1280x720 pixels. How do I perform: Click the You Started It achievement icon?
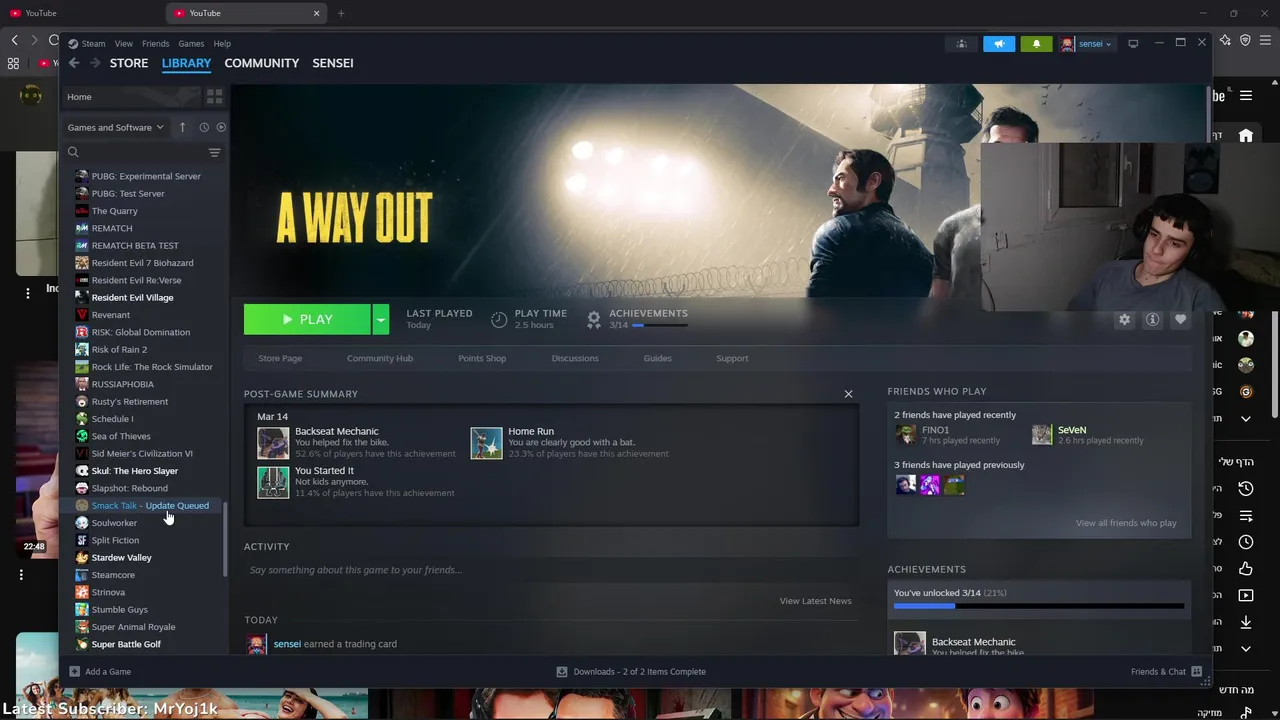273,482
